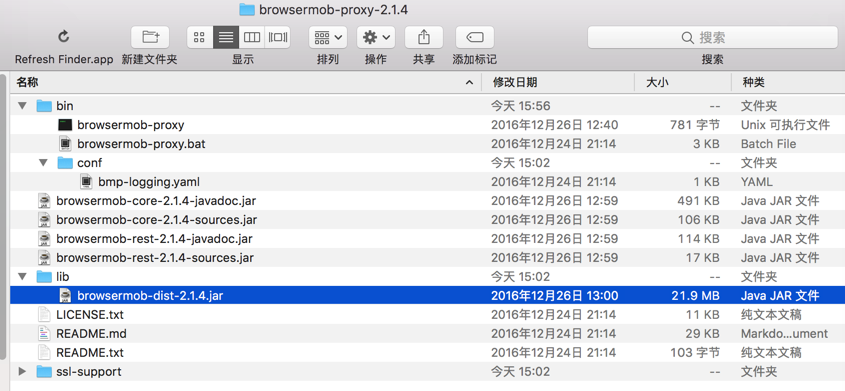Image resolution: width=845 pixels, height=391 pixels.
Task: Select browsermob-rest-2.1.4-sources.jar icon
Action: tap(44, 257)
